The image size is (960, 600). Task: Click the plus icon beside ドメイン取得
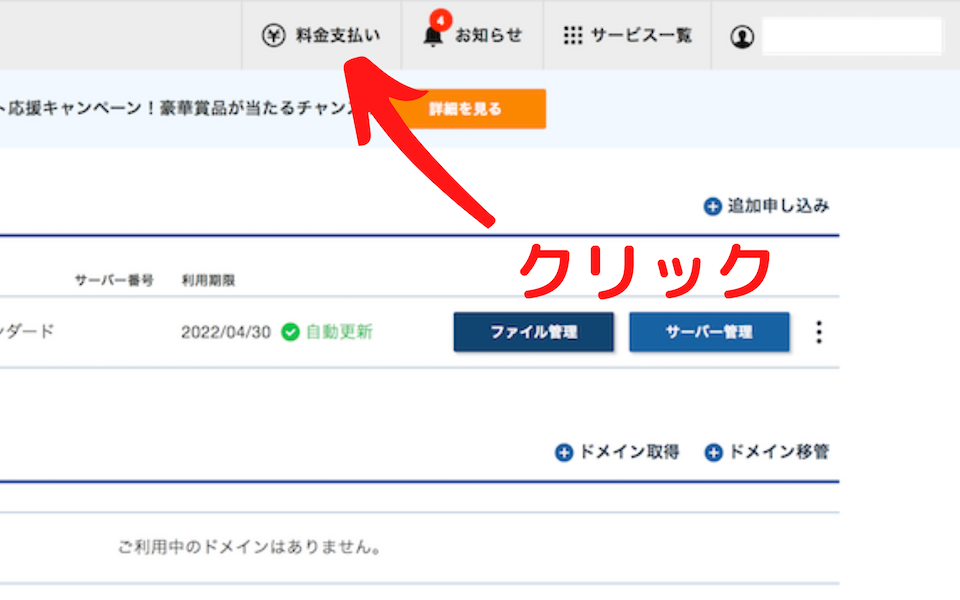click(564, 452)
